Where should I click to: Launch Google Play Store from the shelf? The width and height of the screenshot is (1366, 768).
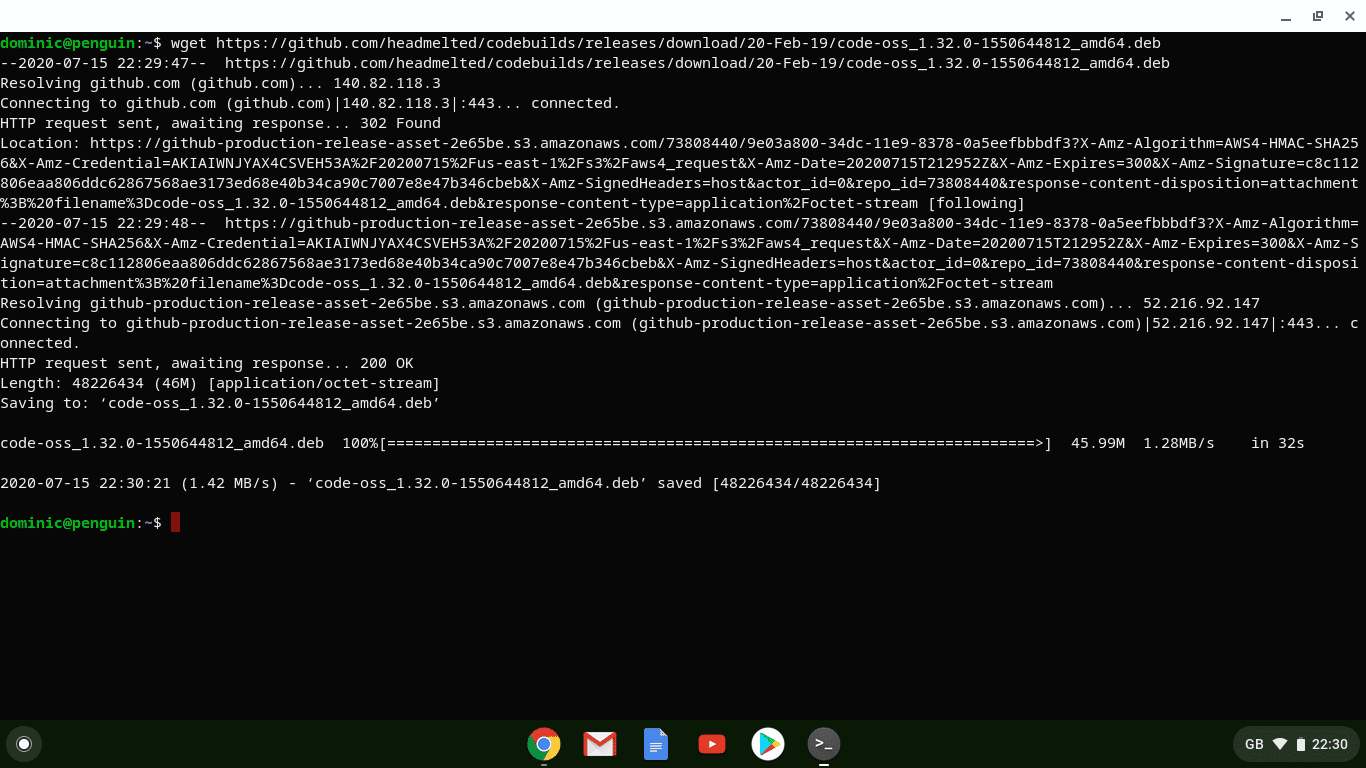pos(767,744)
